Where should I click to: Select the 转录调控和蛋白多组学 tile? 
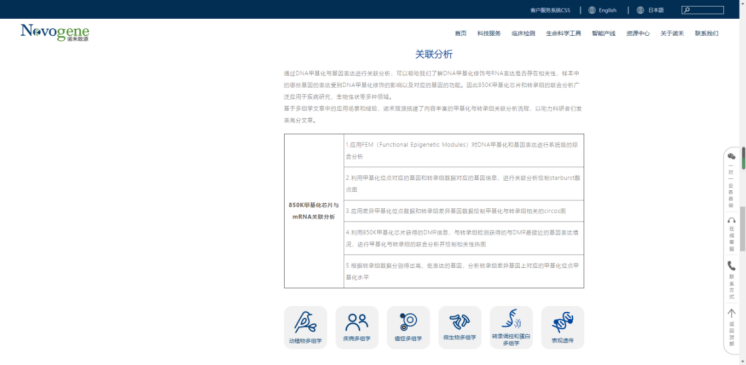(x=511, y=327)
